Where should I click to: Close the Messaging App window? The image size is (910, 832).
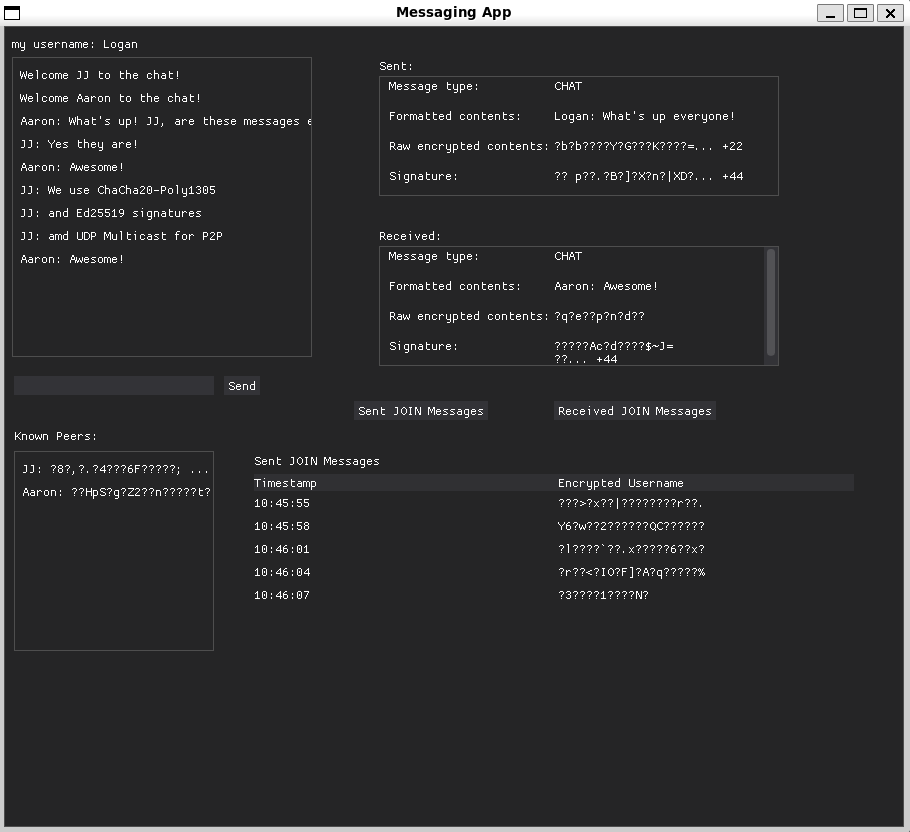890,13
